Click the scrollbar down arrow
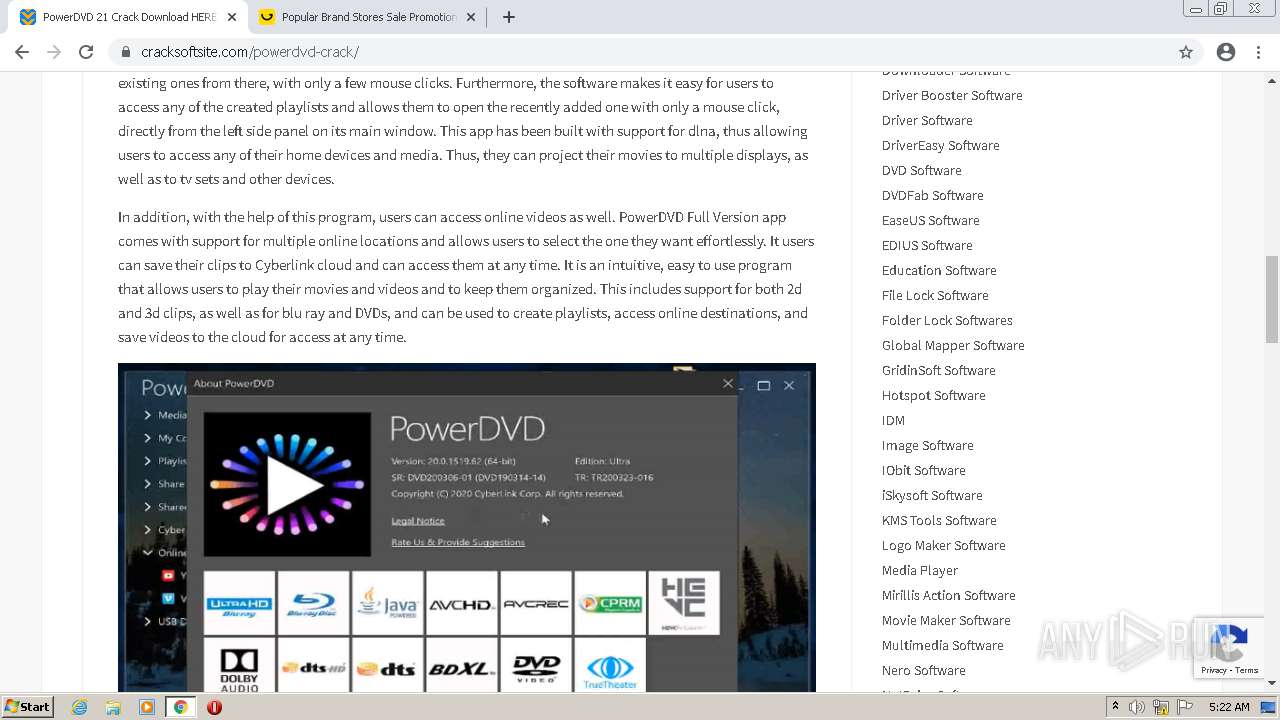The image size is (1280, 720). [x=1272, y=684]
